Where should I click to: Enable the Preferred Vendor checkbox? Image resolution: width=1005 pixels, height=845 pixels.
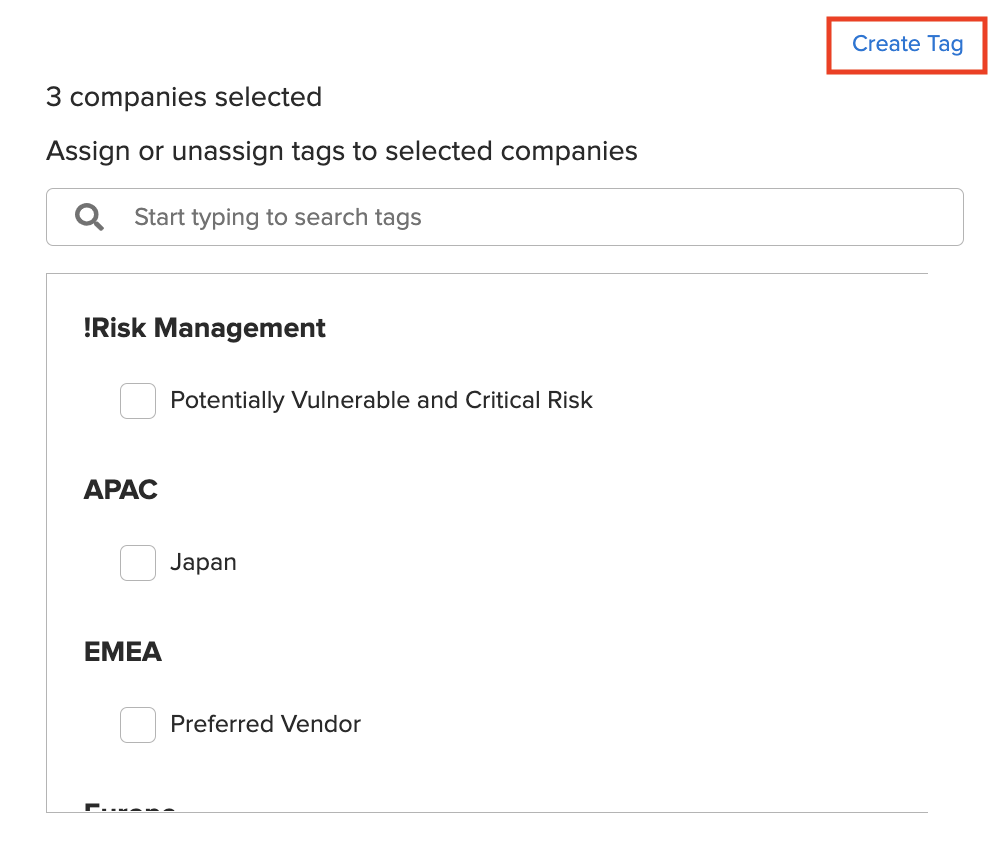[x=138, y=725]
